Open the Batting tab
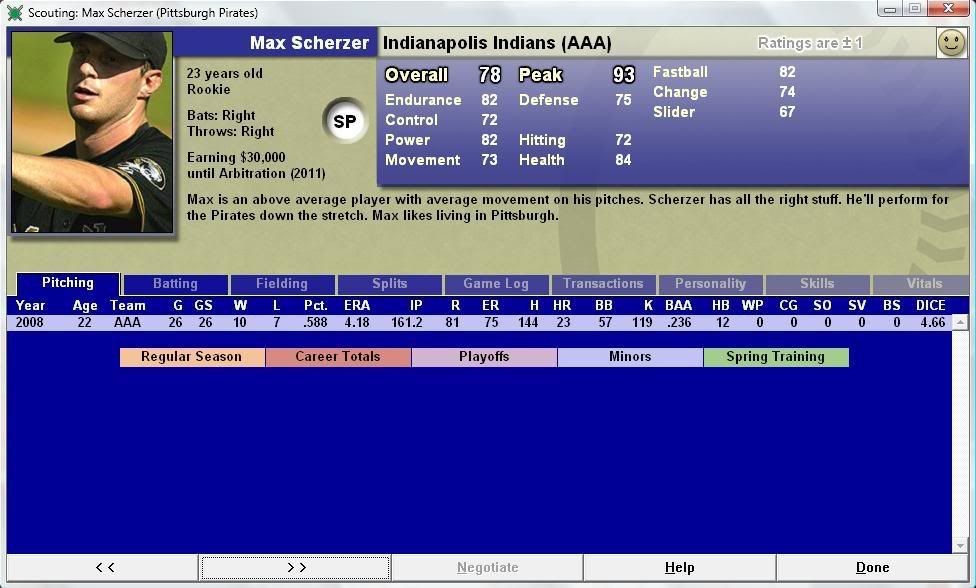 [175, 284]
